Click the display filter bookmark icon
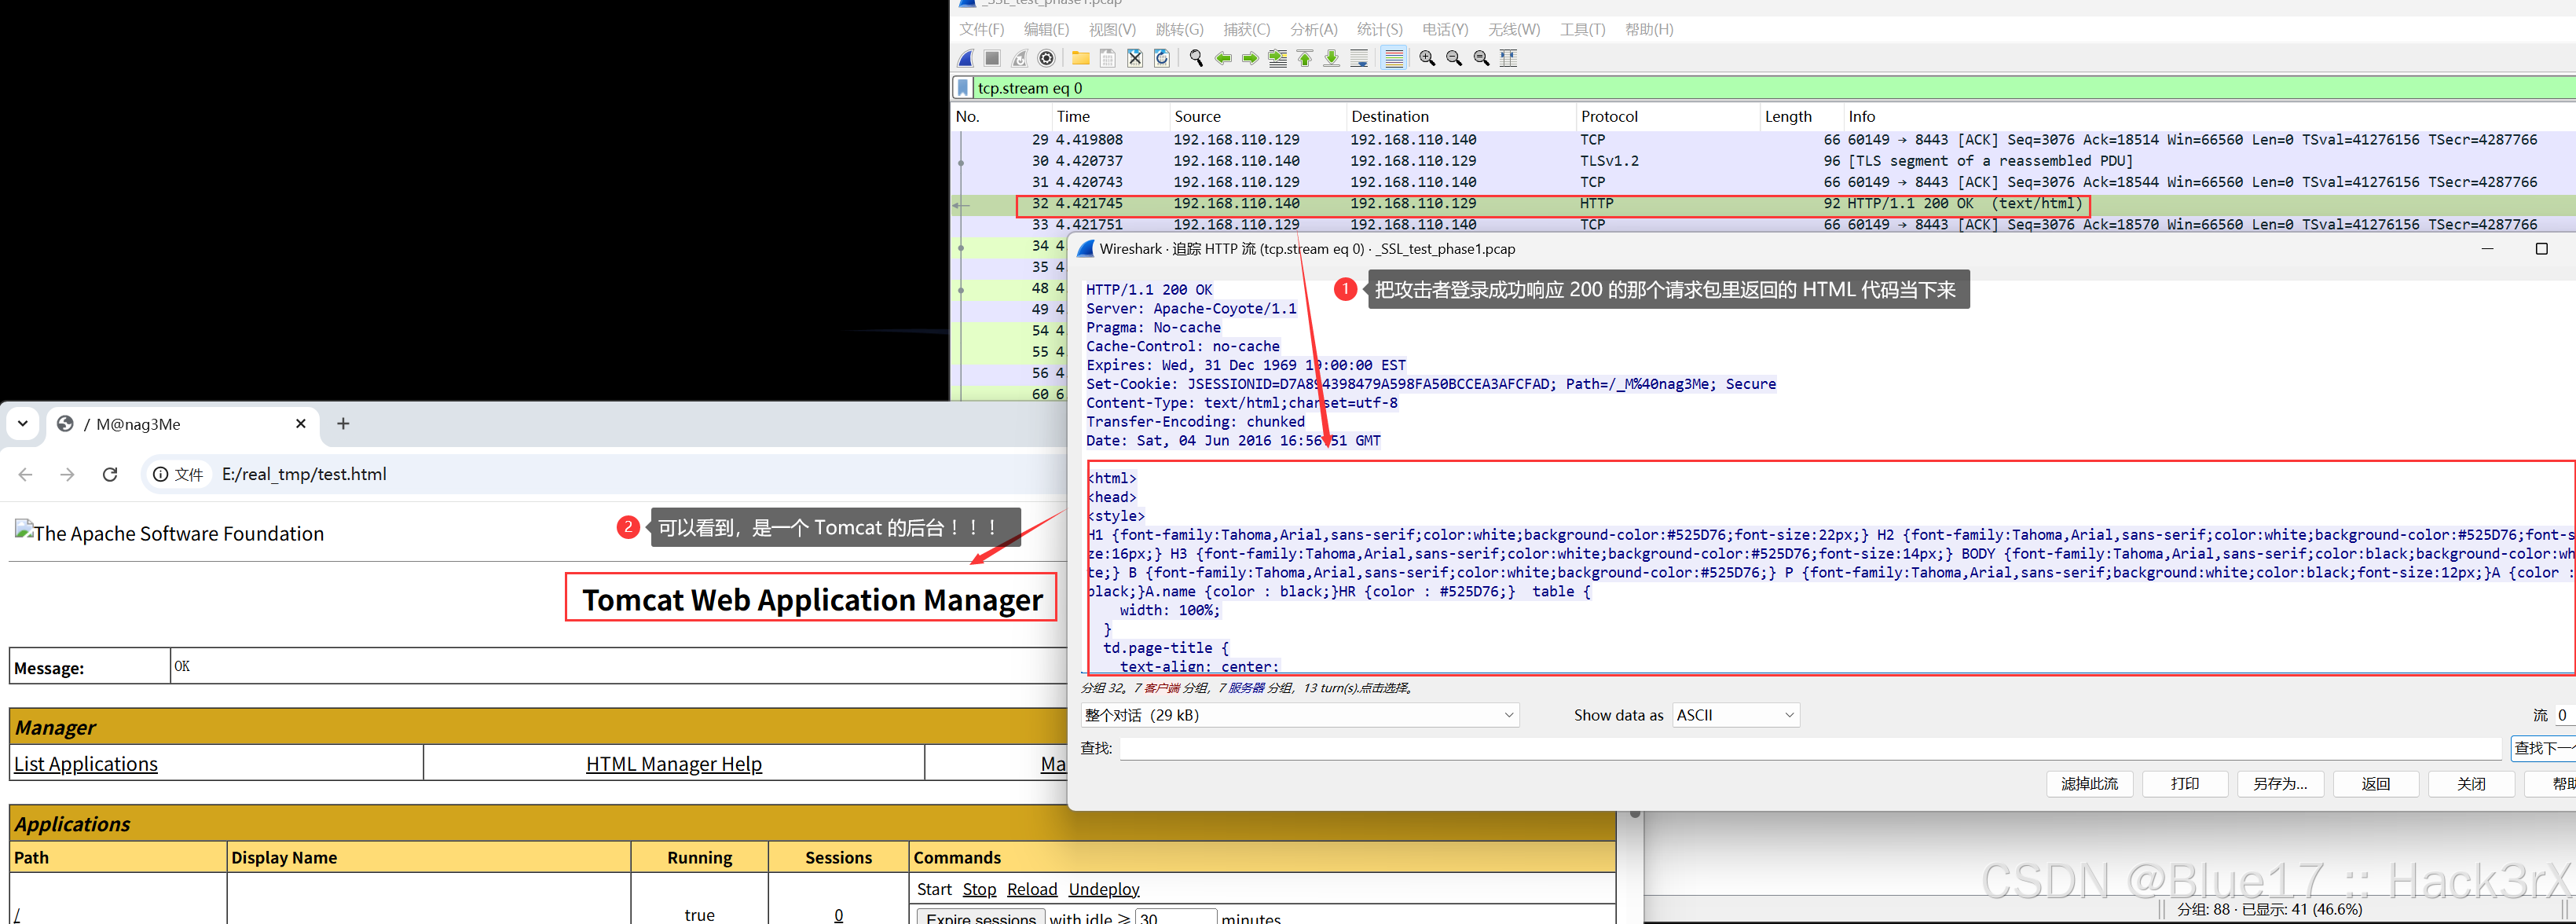 (963, 88)
